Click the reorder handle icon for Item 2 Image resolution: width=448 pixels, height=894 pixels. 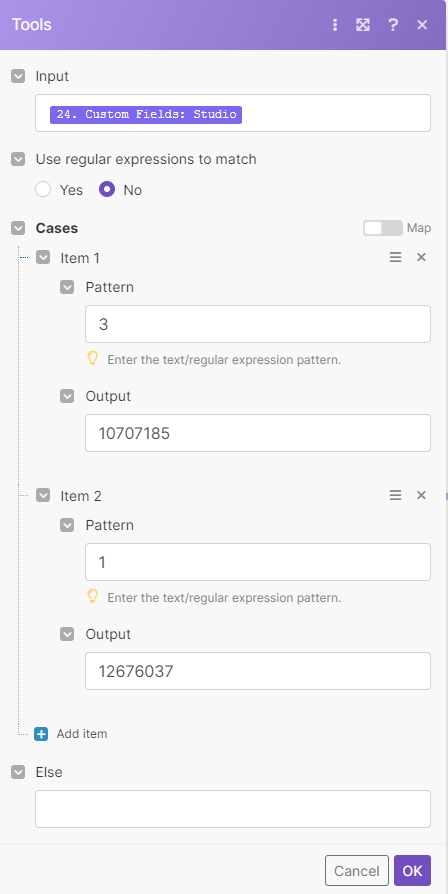click(395, 495)
